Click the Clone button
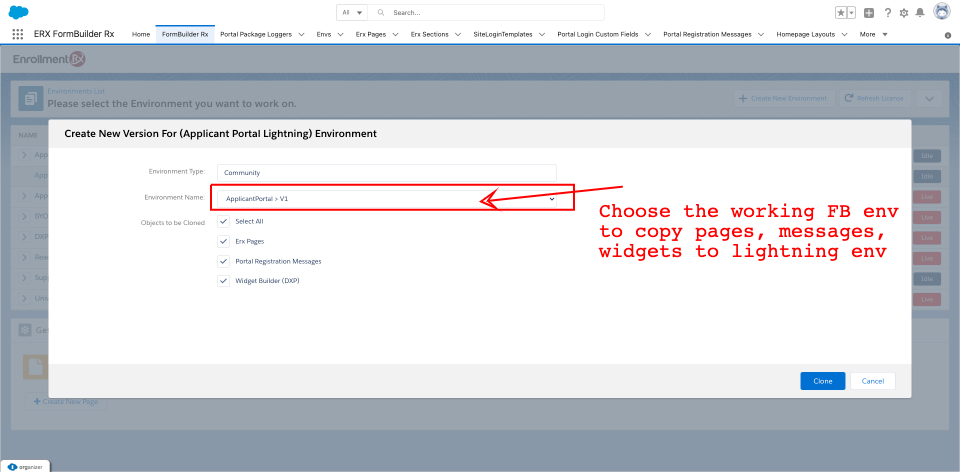 coord(822,381)
